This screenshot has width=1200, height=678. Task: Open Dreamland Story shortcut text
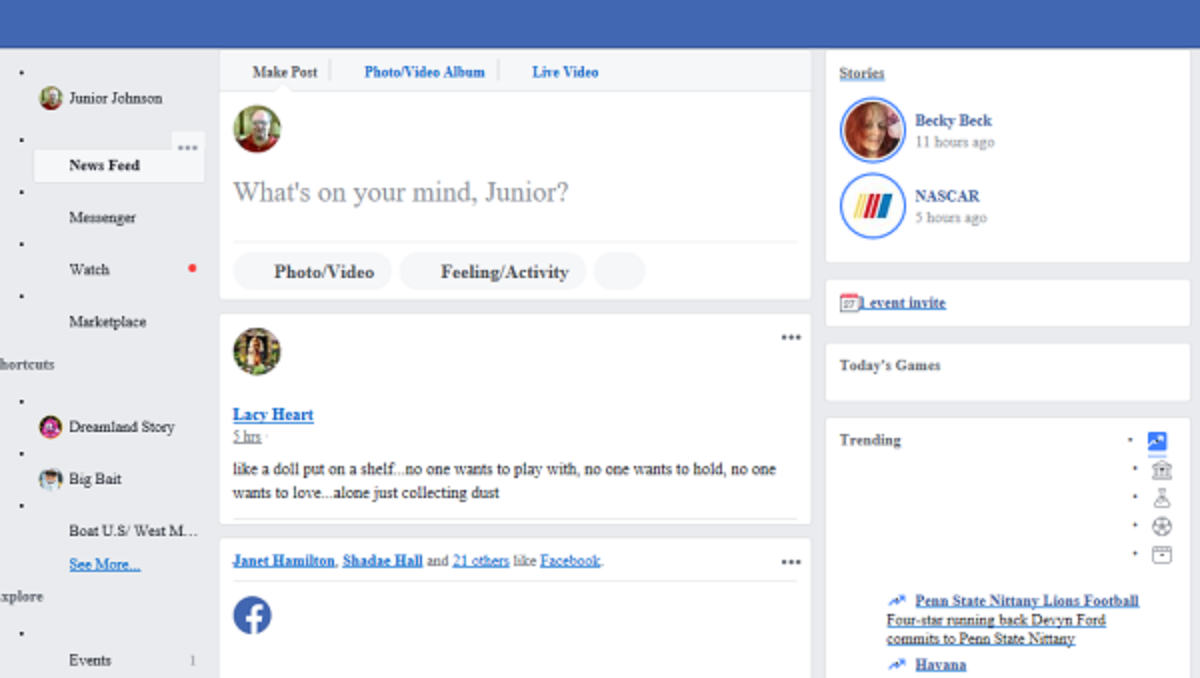pos(122,427)
